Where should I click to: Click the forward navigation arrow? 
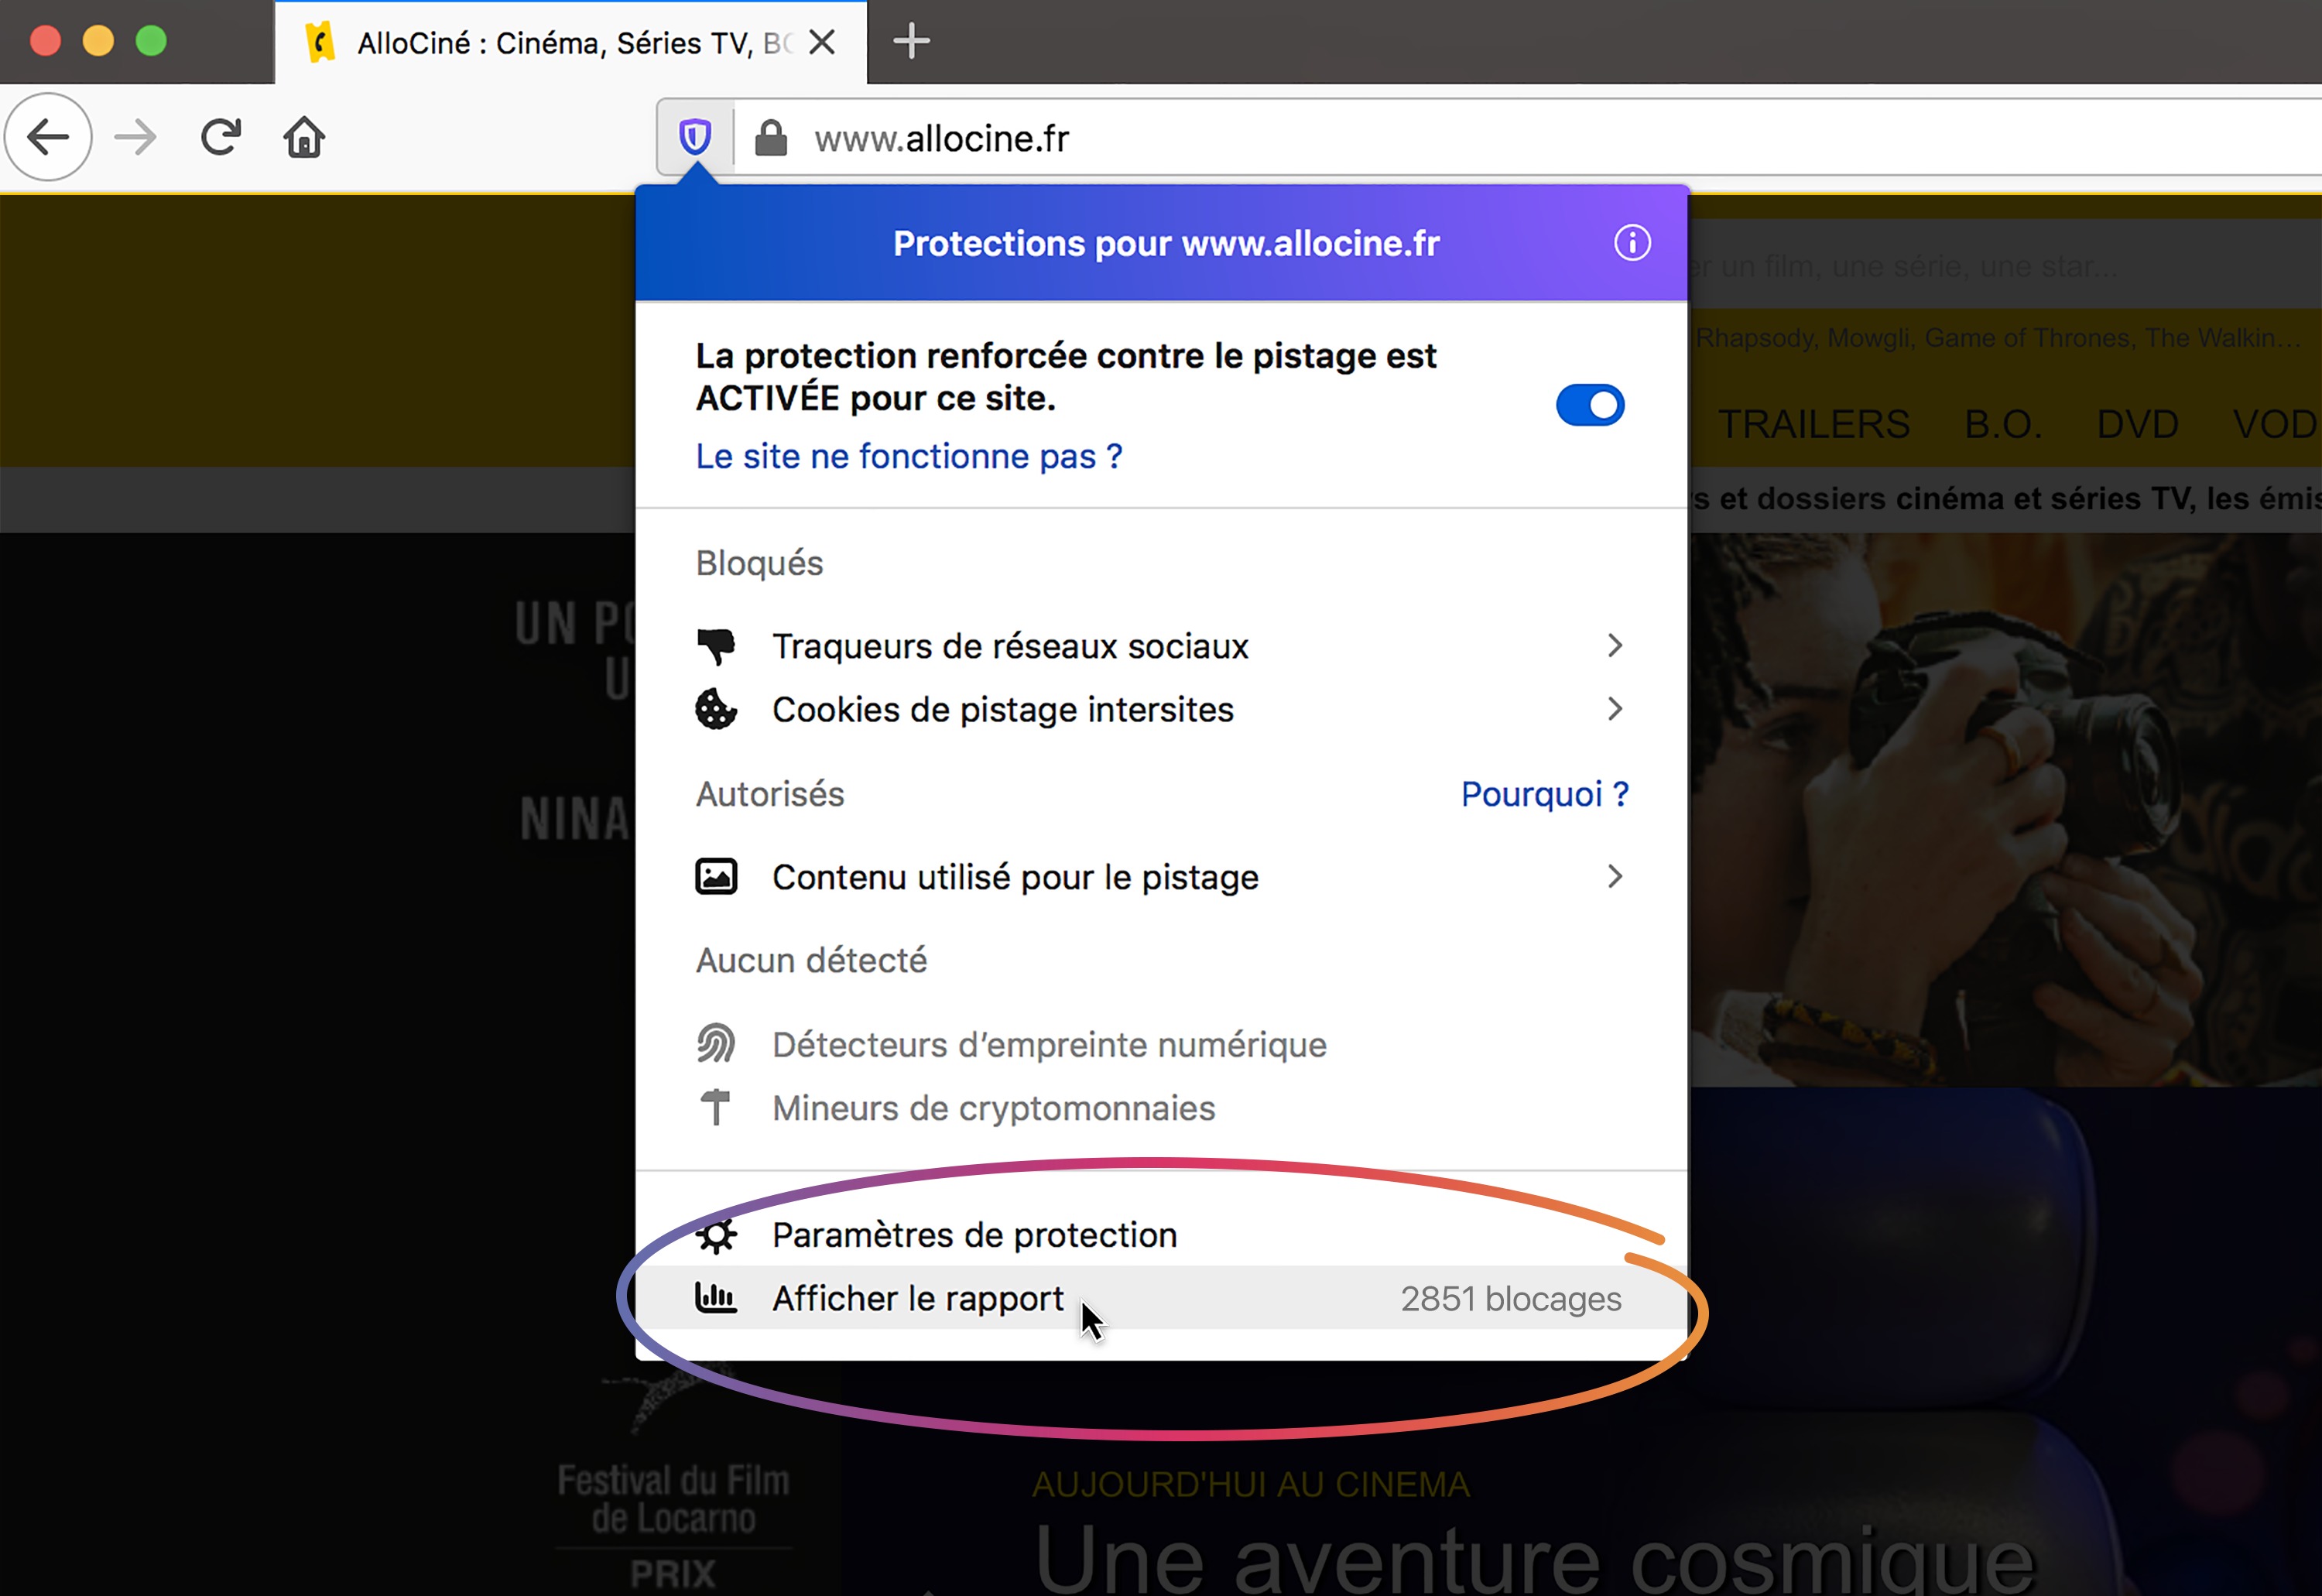pos(135,138)
